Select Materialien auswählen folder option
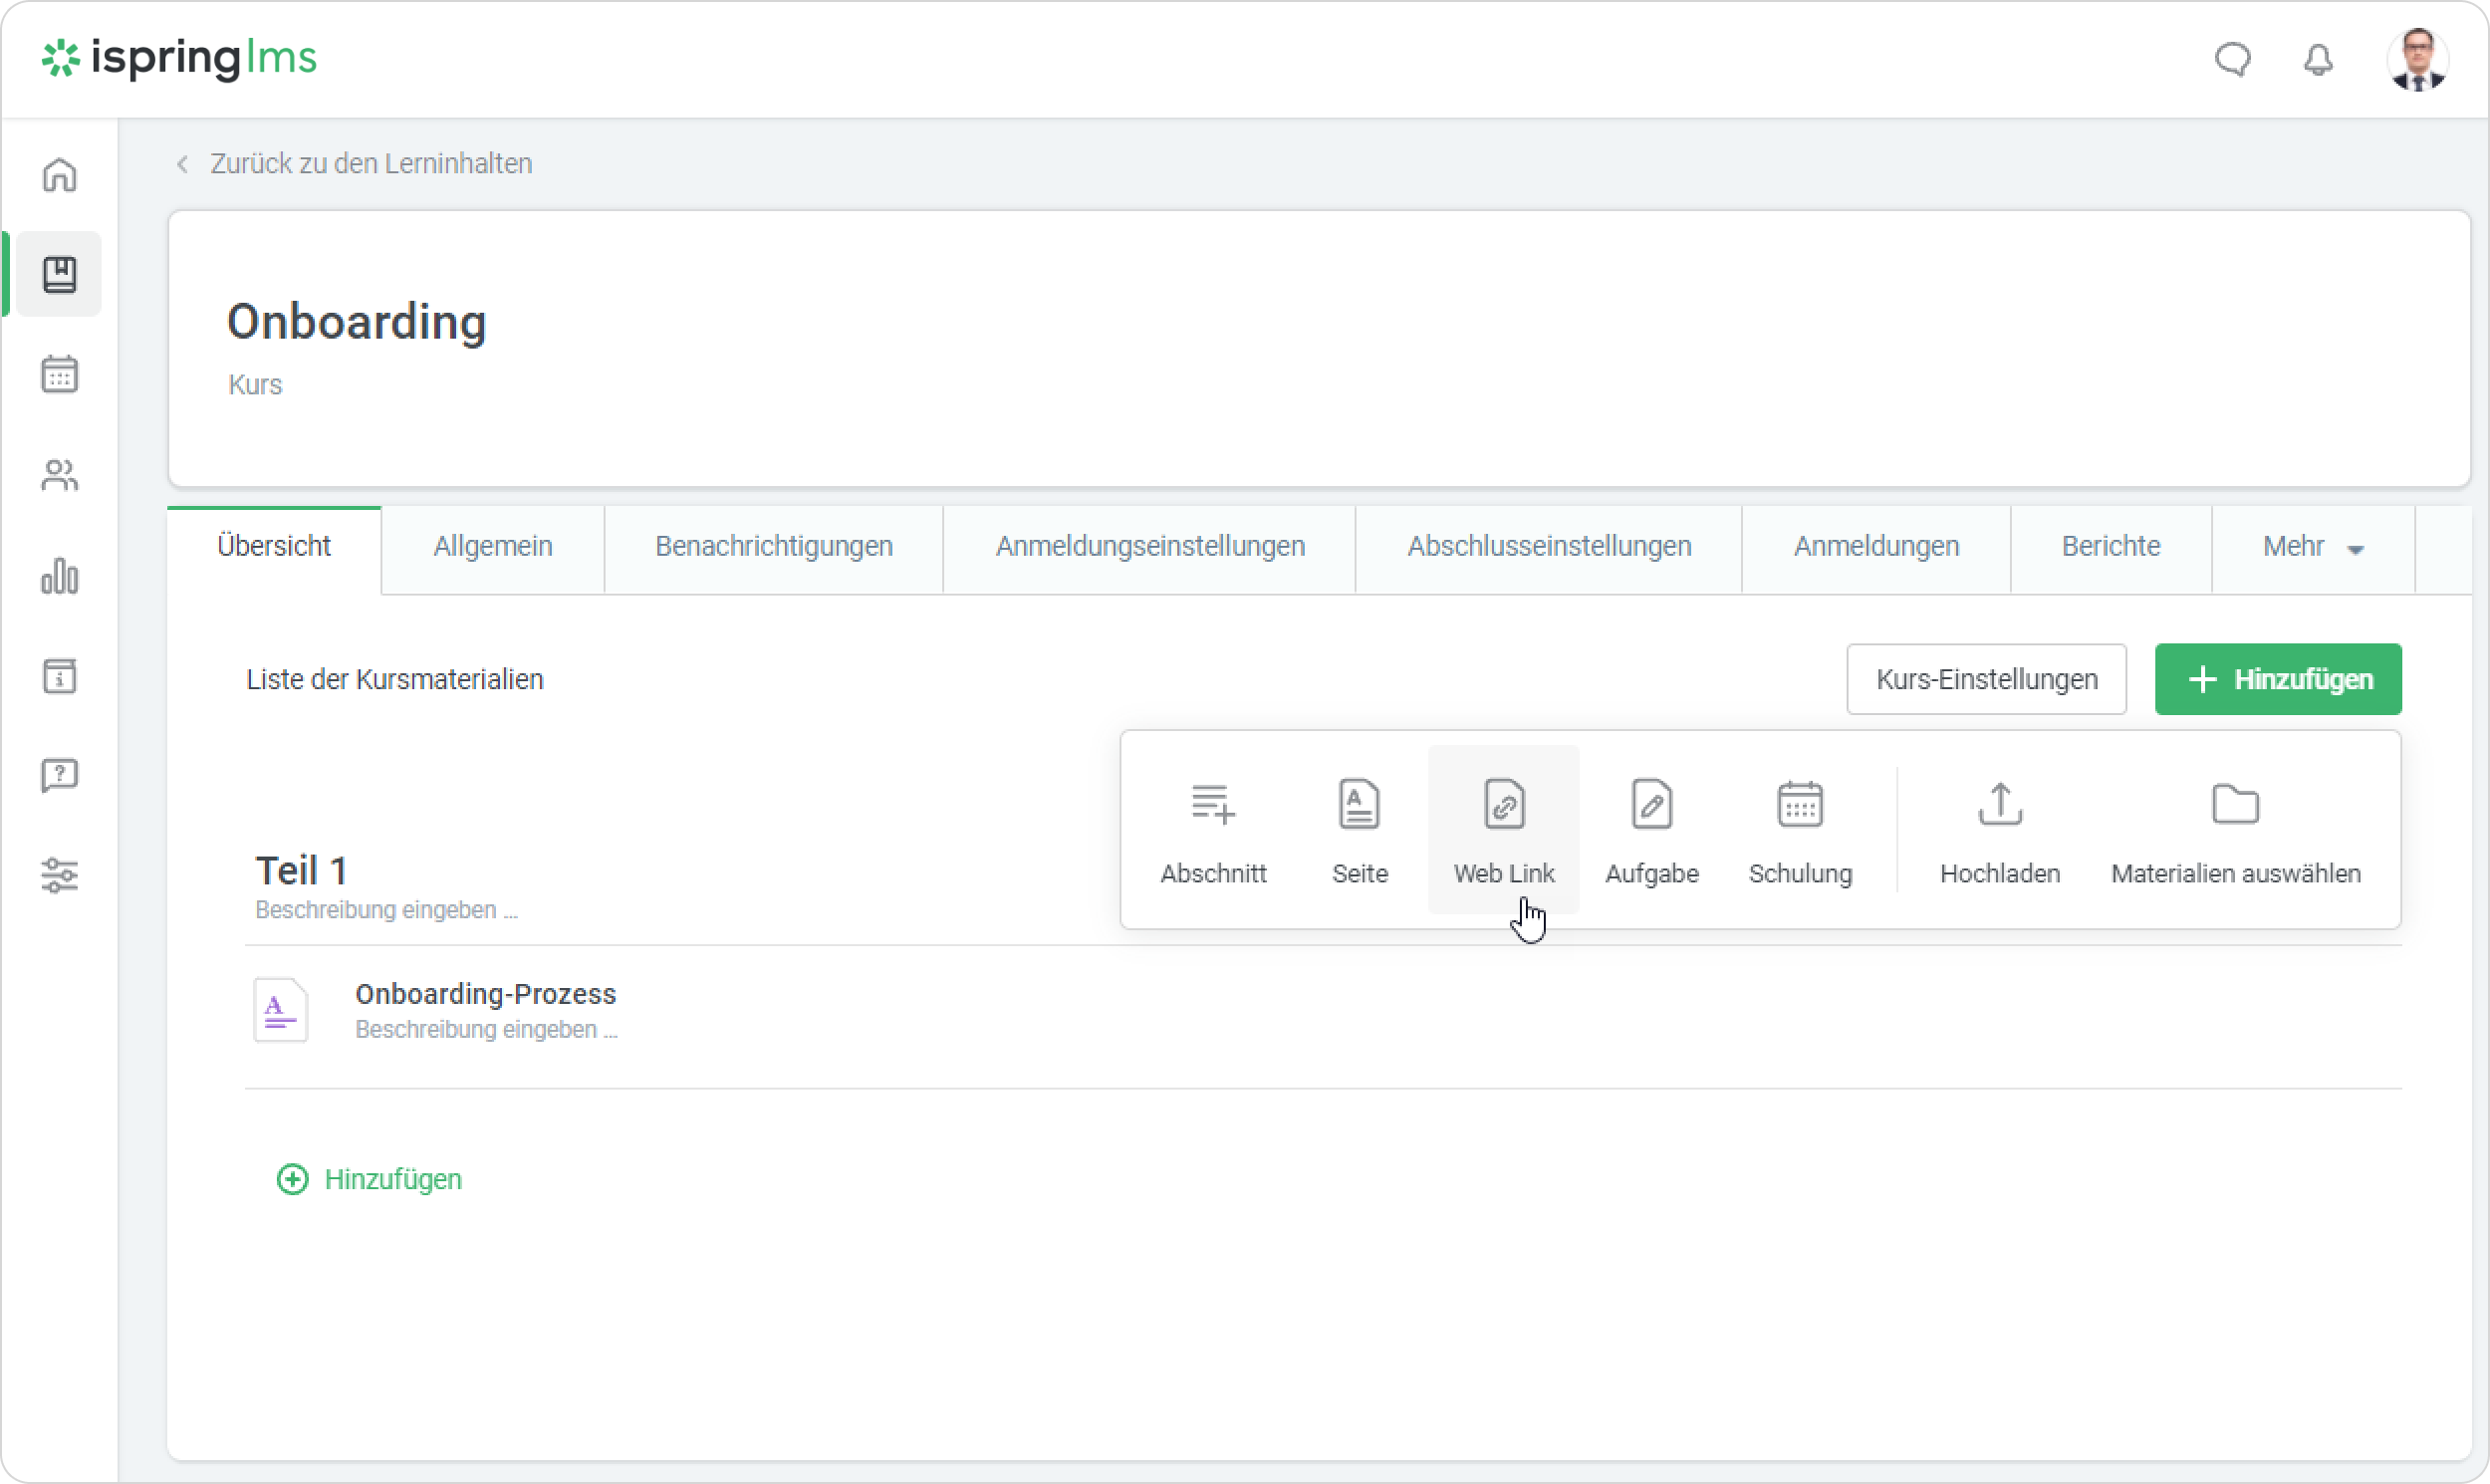The width and height of the screenshot is (2490, 1484). click(x=2235, y=830)
